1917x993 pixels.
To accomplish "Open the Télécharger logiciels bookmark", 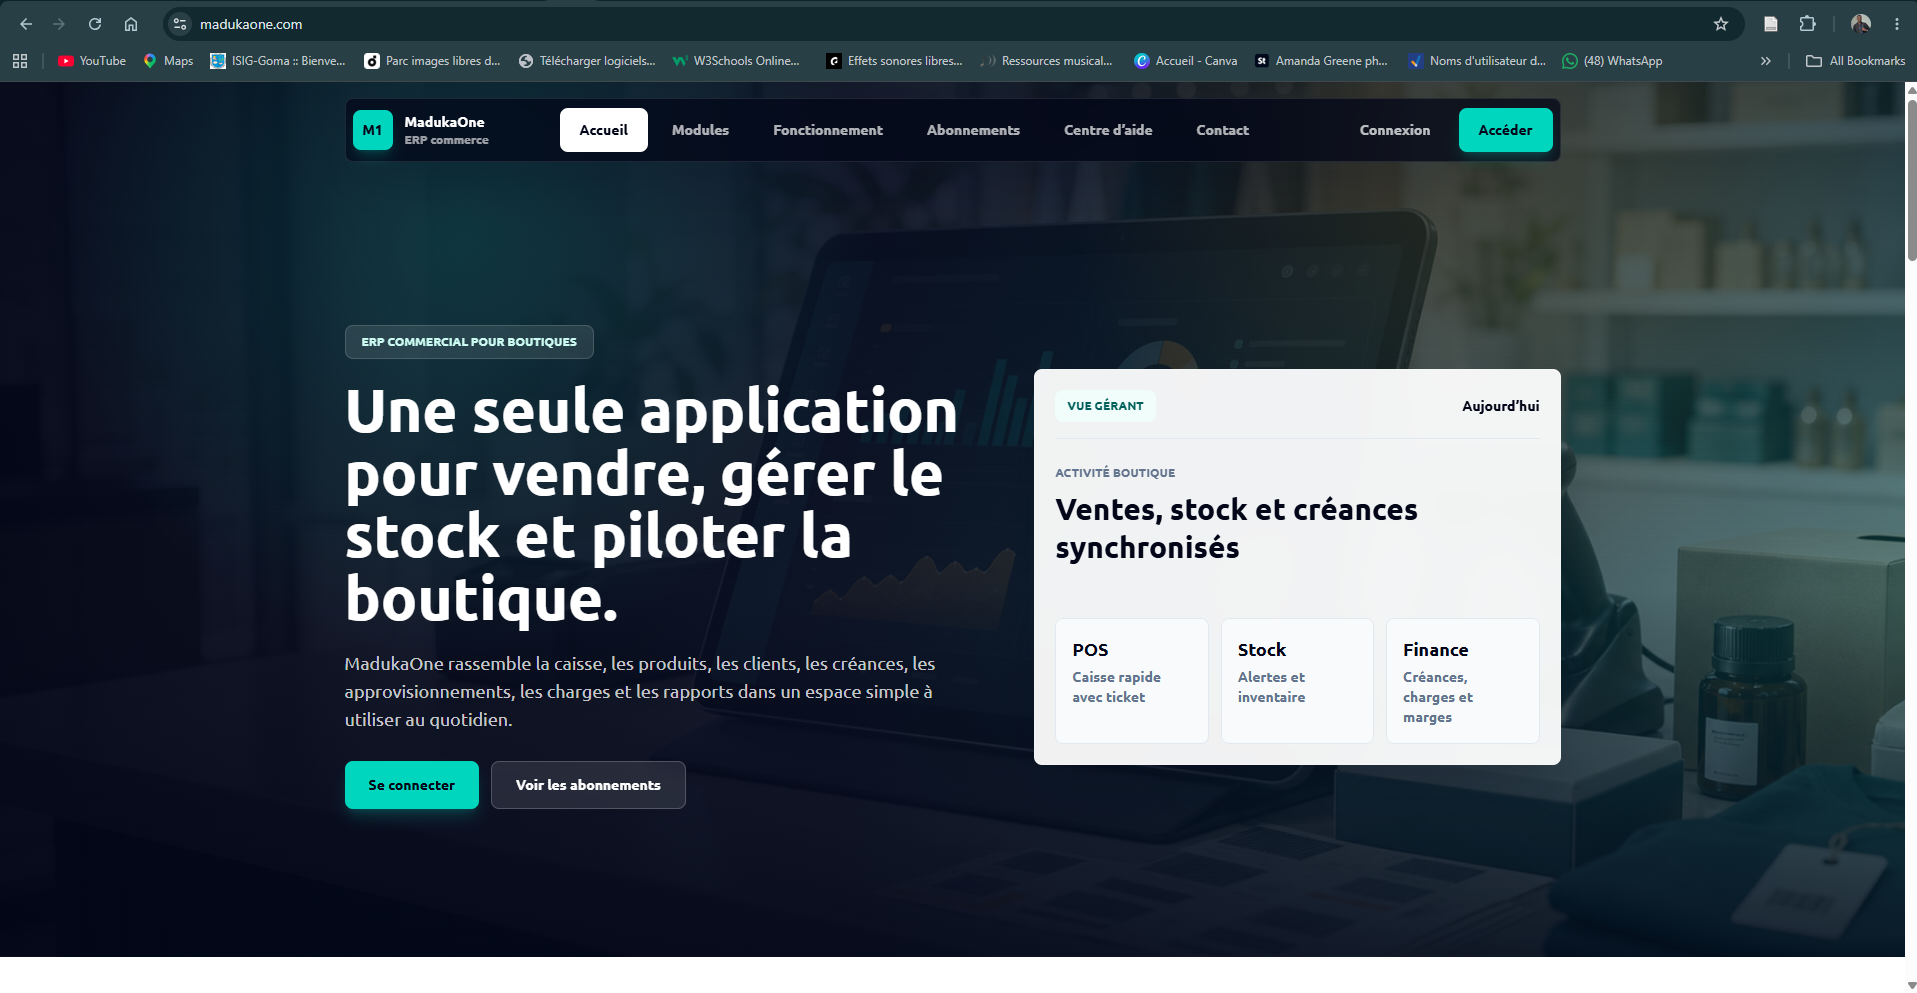I will [x=587, y=61].
